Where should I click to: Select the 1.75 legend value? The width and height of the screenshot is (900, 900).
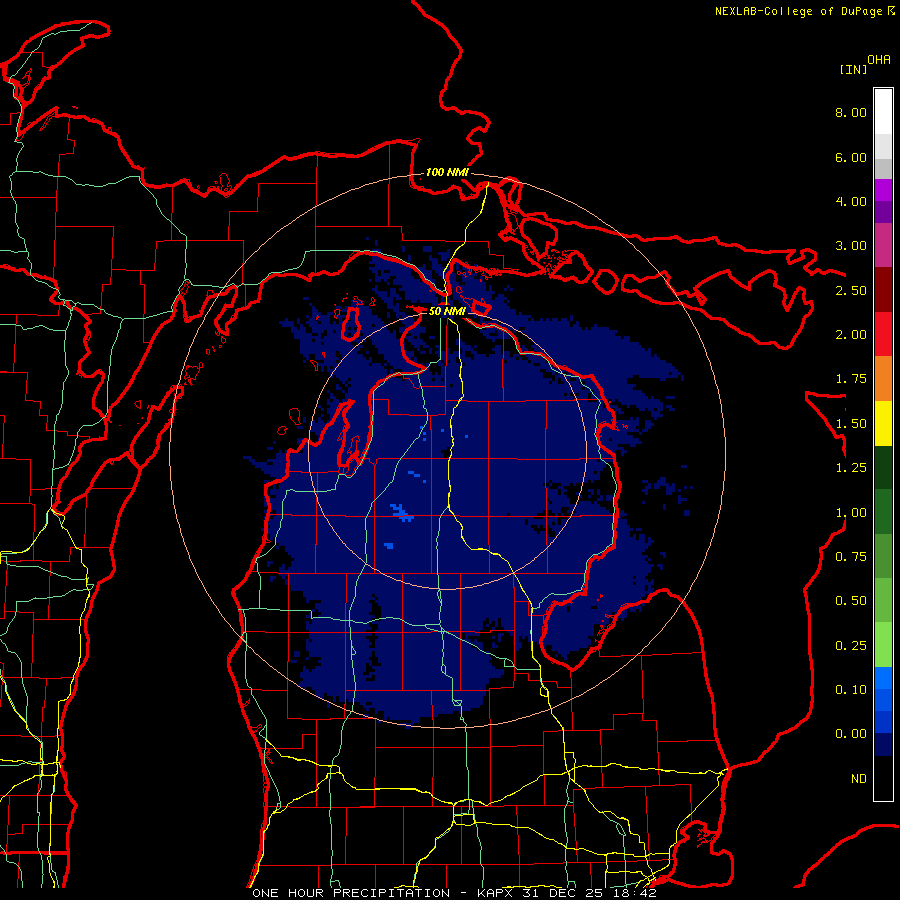[x=851, y=379]
